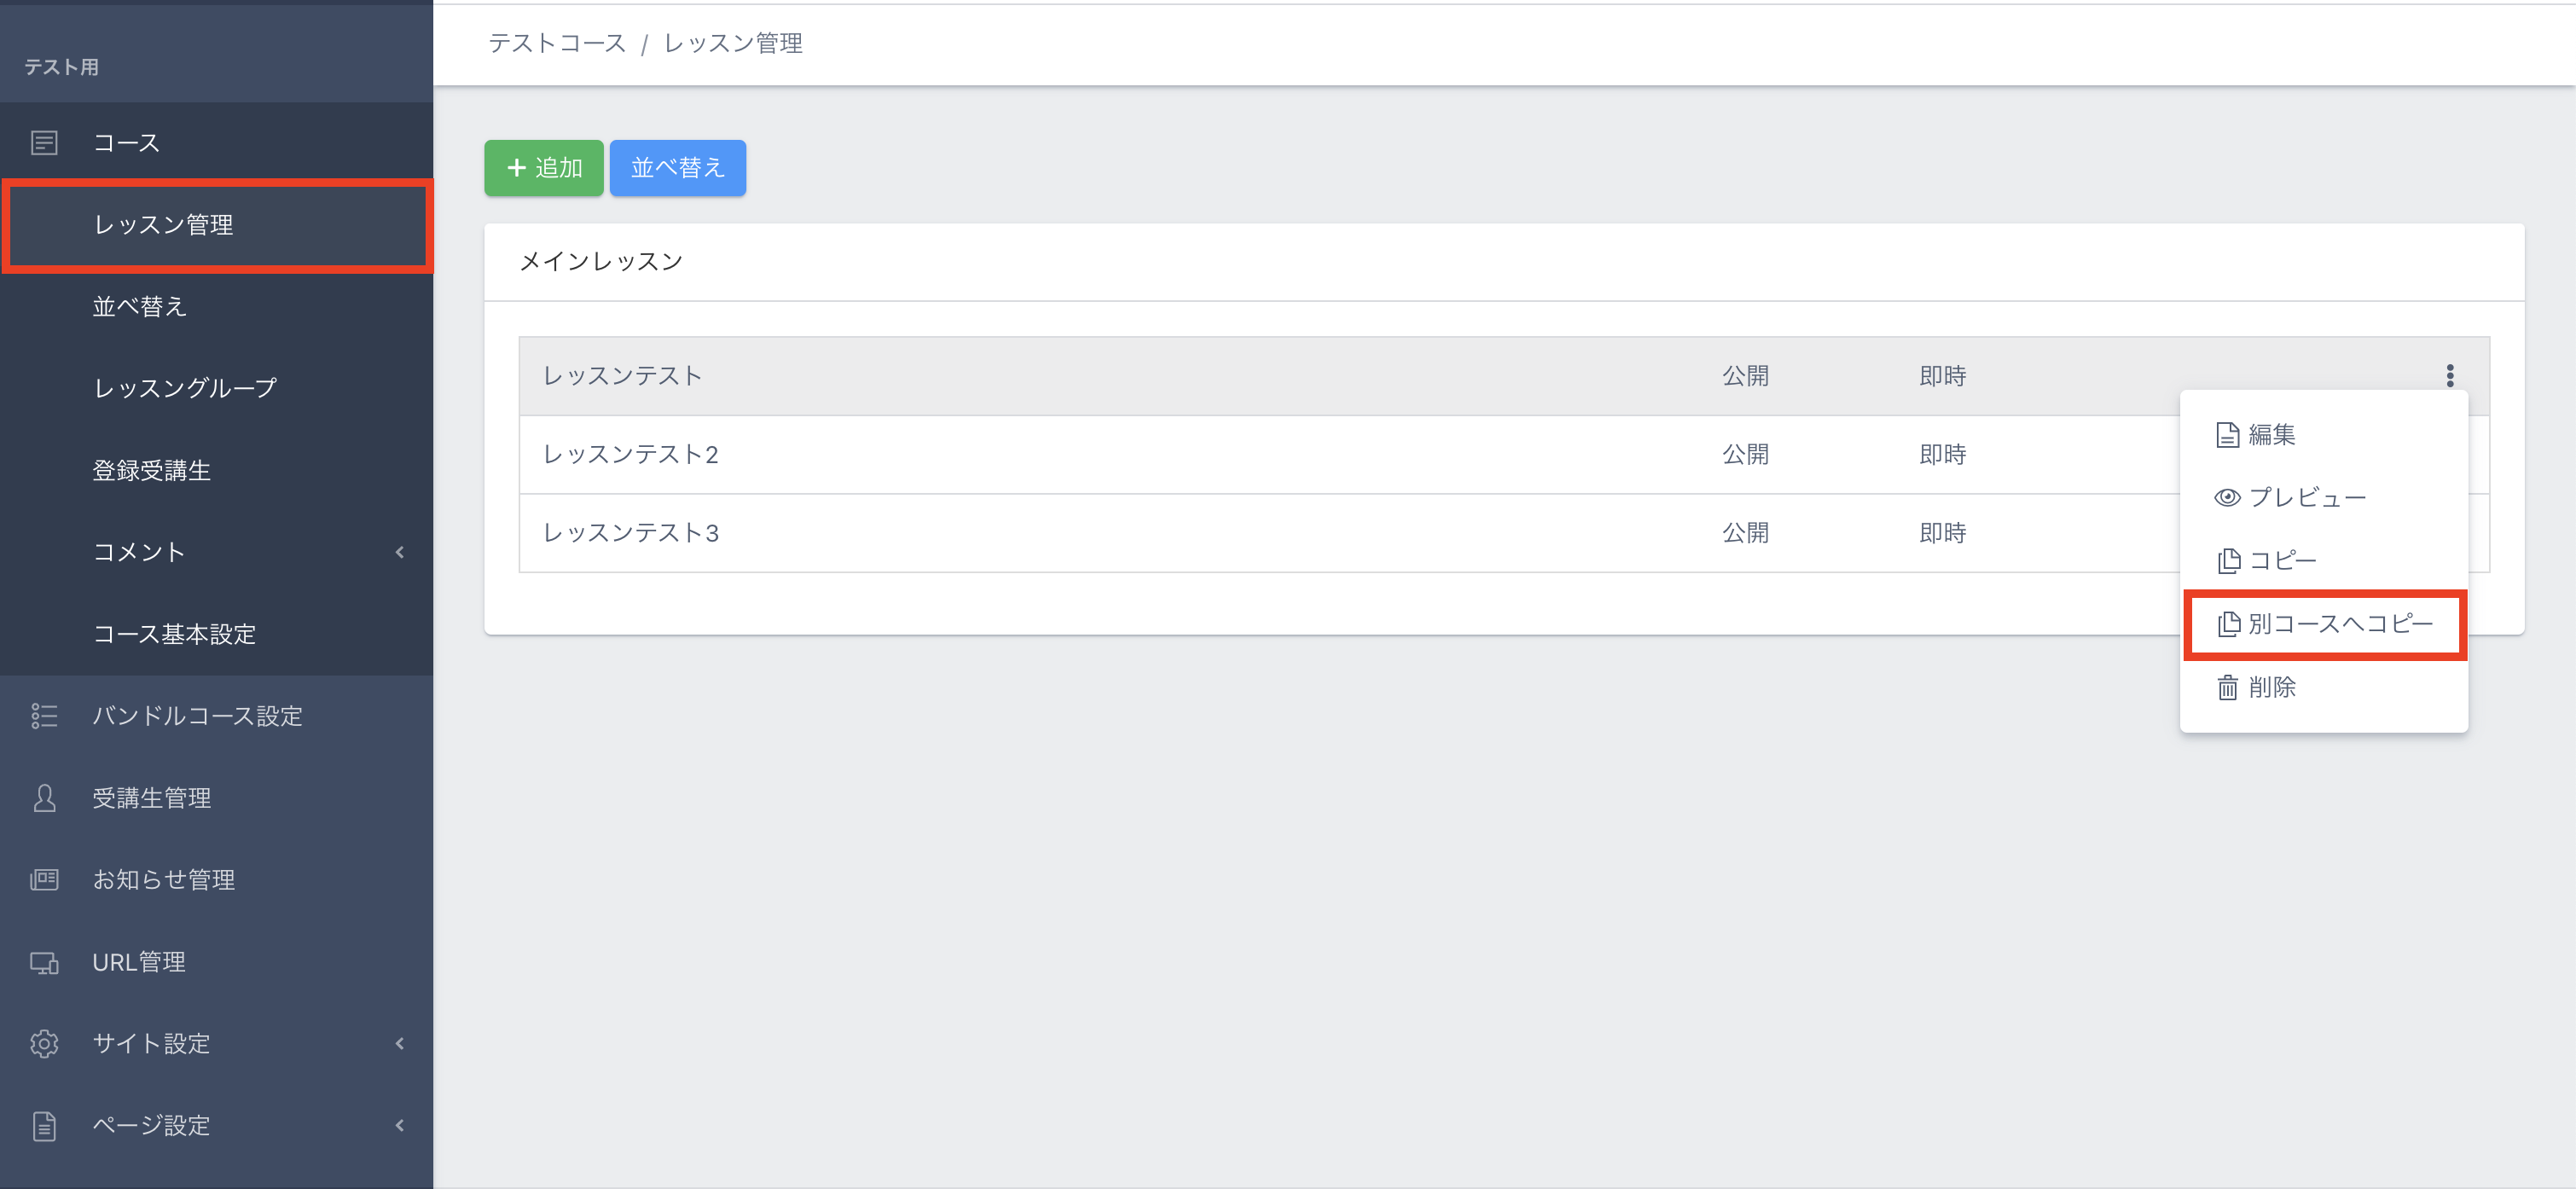Click the 受講生管理 person icon
2576x1189 pixels.
44,798
